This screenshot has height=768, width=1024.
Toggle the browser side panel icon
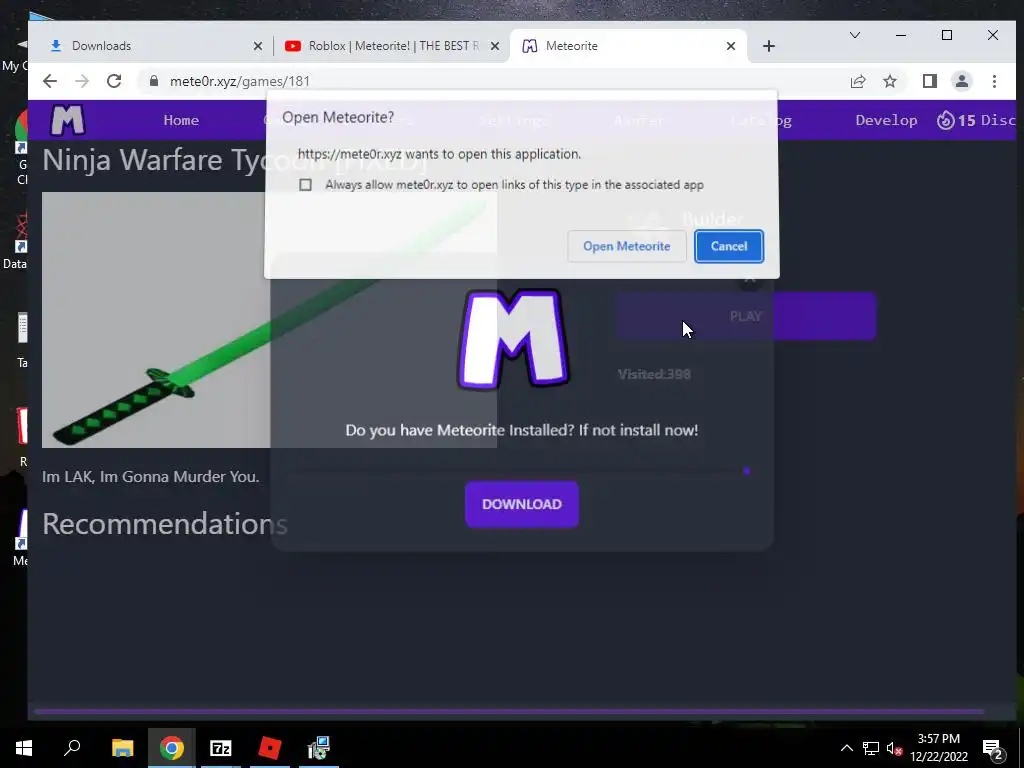click(929, 81)
